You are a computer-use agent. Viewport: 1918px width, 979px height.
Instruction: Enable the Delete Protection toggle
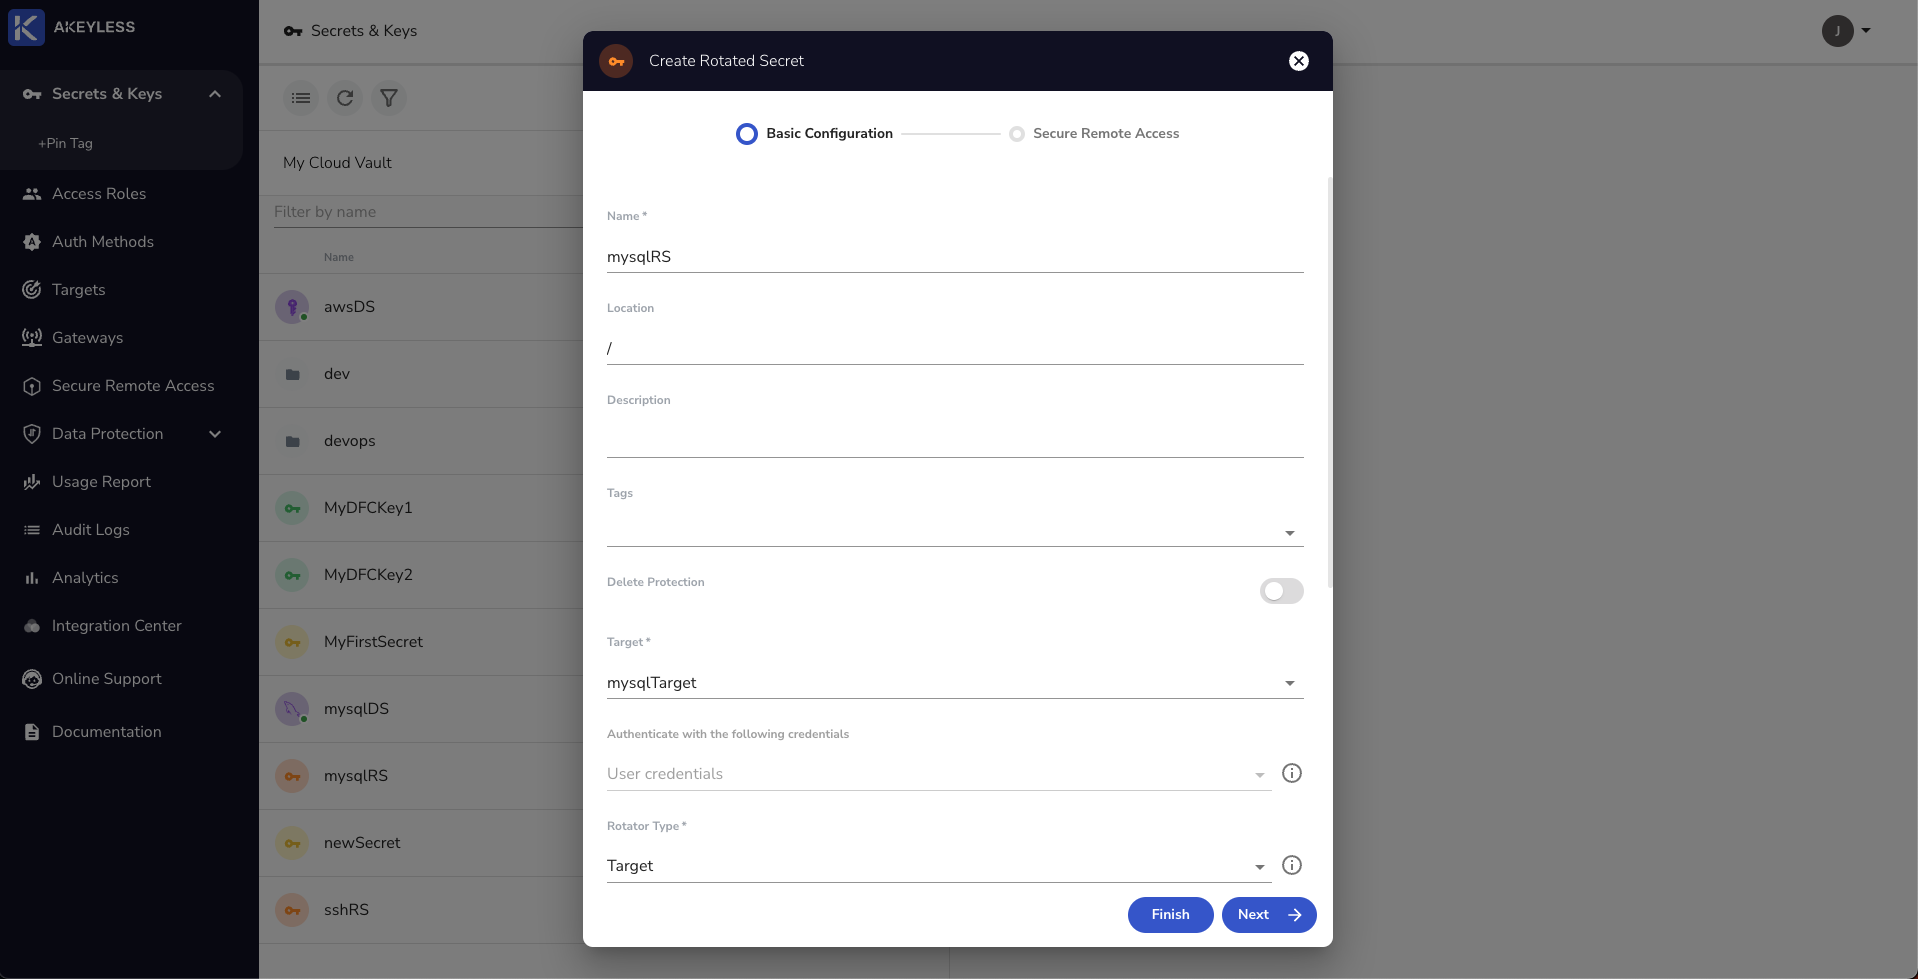pos(1281,591)
